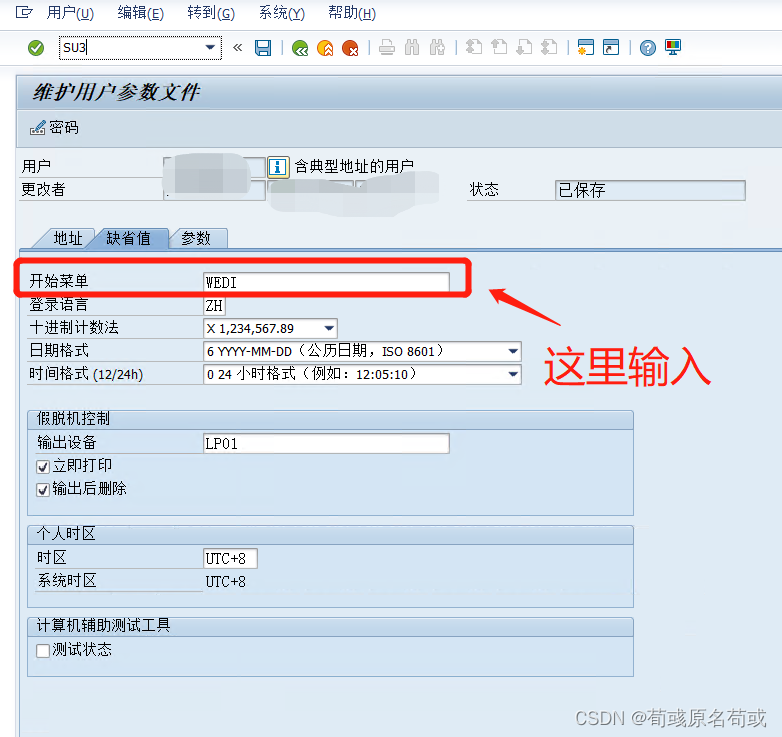This screenshot has height=737, width=782.
Task: Jump to Last Page icon
Action: click(x=549, y=48)
